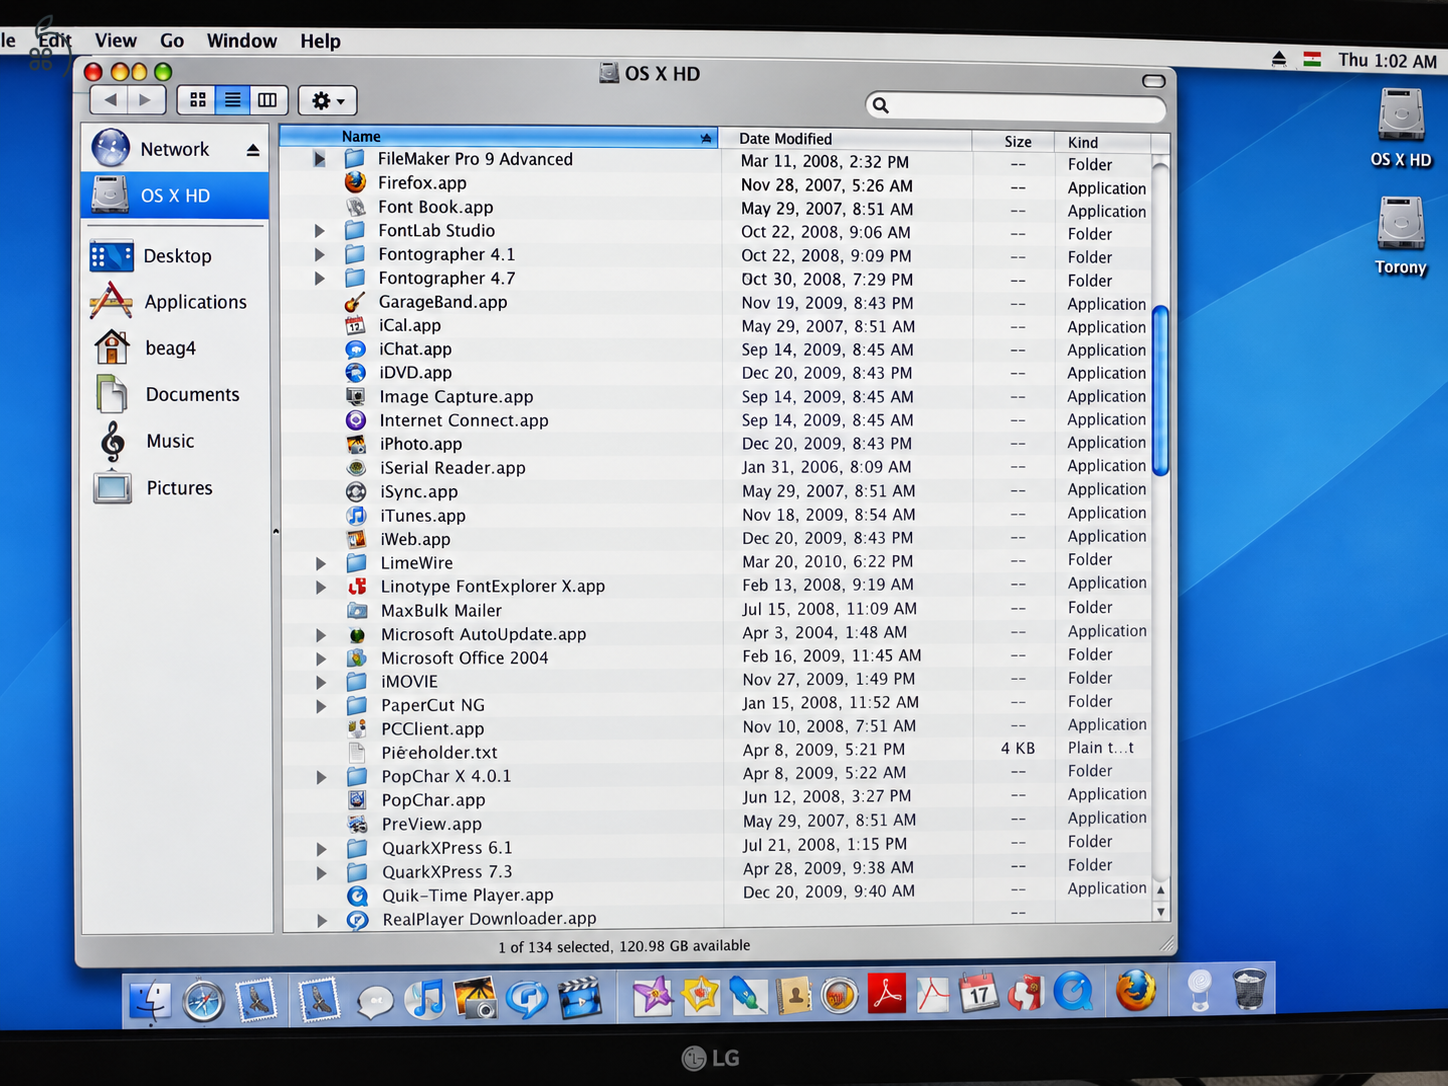
Task: Open the flag input menu in menu bar
Action: point(1312,59)
